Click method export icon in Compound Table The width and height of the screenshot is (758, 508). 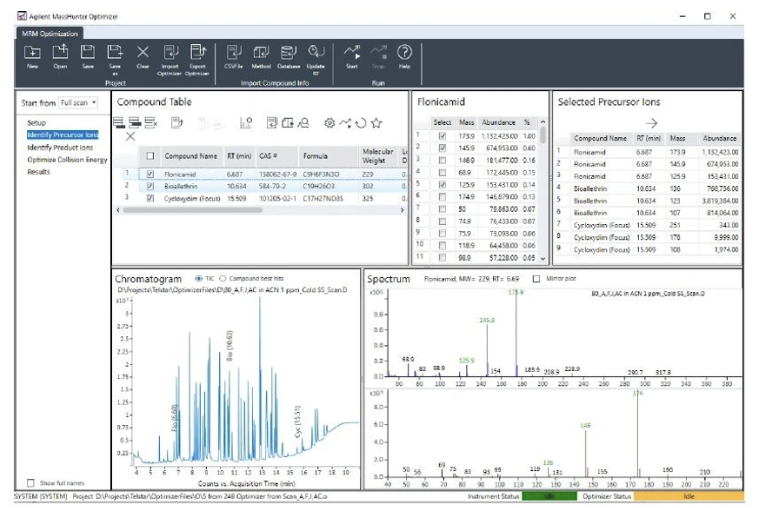tap(288, 123)
